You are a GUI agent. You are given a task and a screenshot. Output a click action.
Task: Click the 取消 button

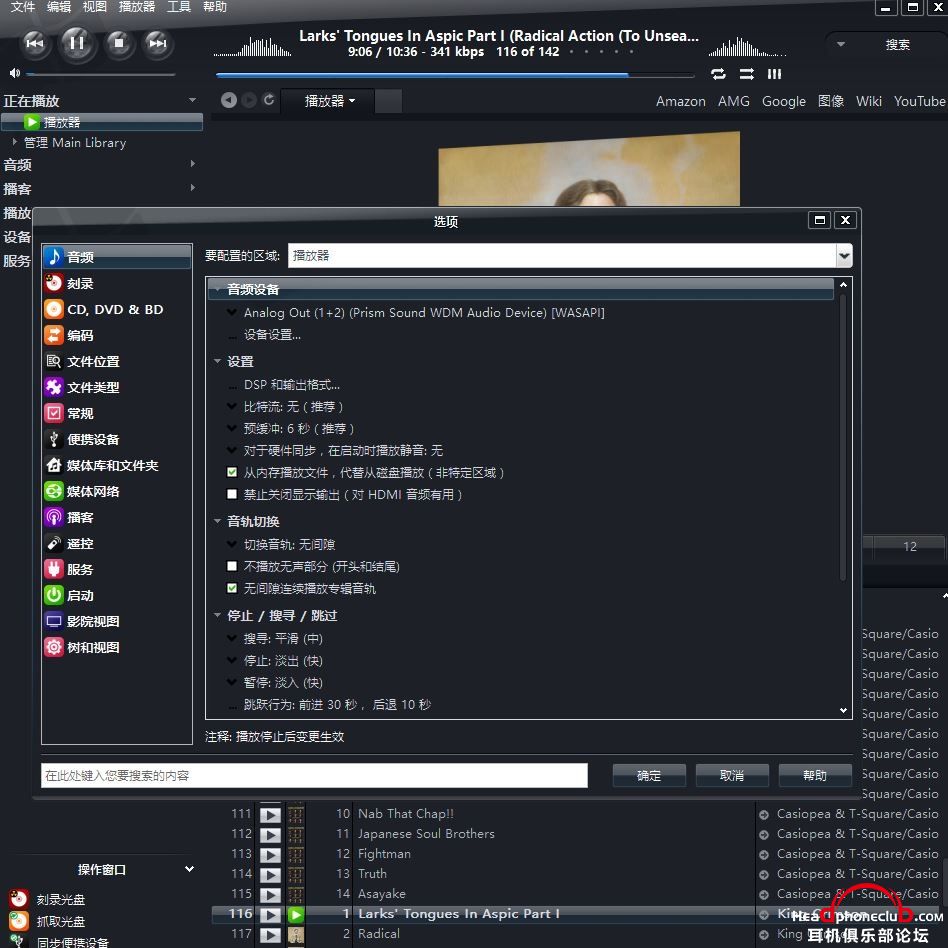tap(732, 775)
